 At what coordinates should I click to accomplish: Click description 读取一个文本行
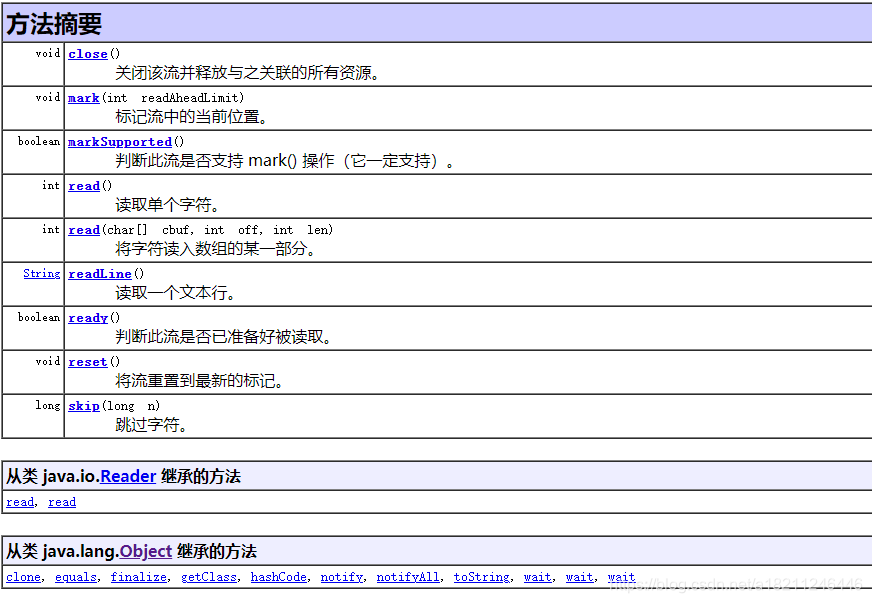click(x=175, y=293)
